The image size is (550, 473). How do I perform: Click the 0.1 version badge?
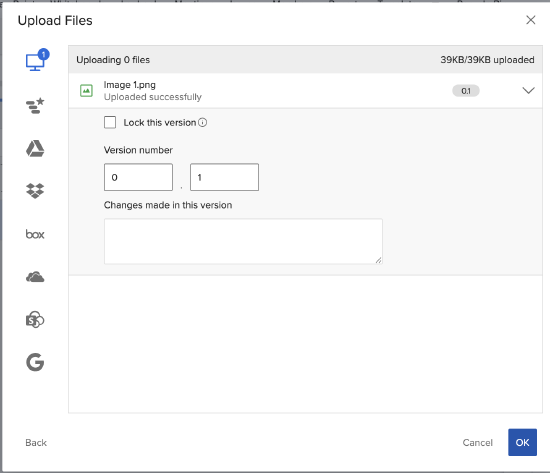tap(466, 91)
